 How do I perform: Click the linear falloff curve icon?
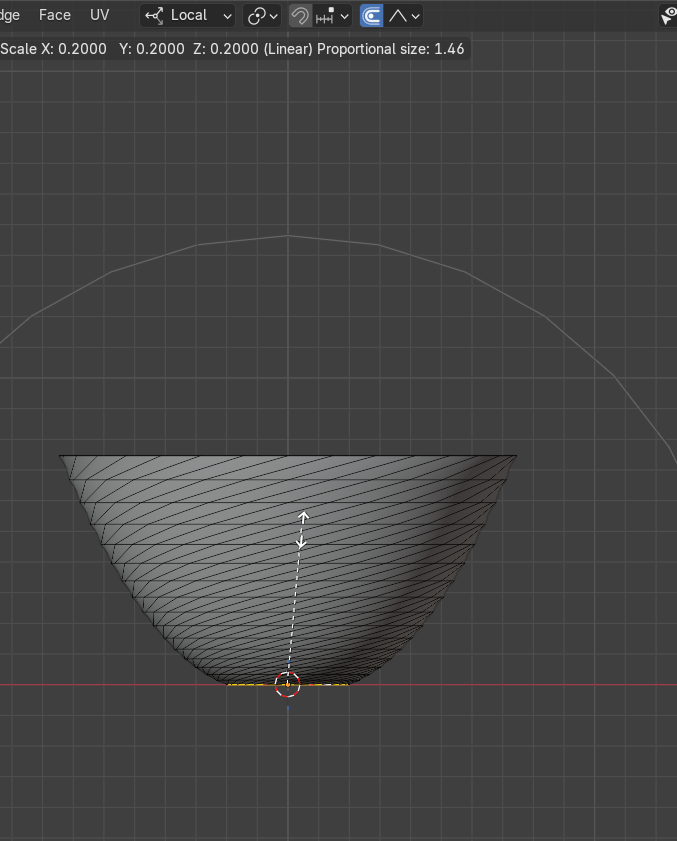pos(398,16)
